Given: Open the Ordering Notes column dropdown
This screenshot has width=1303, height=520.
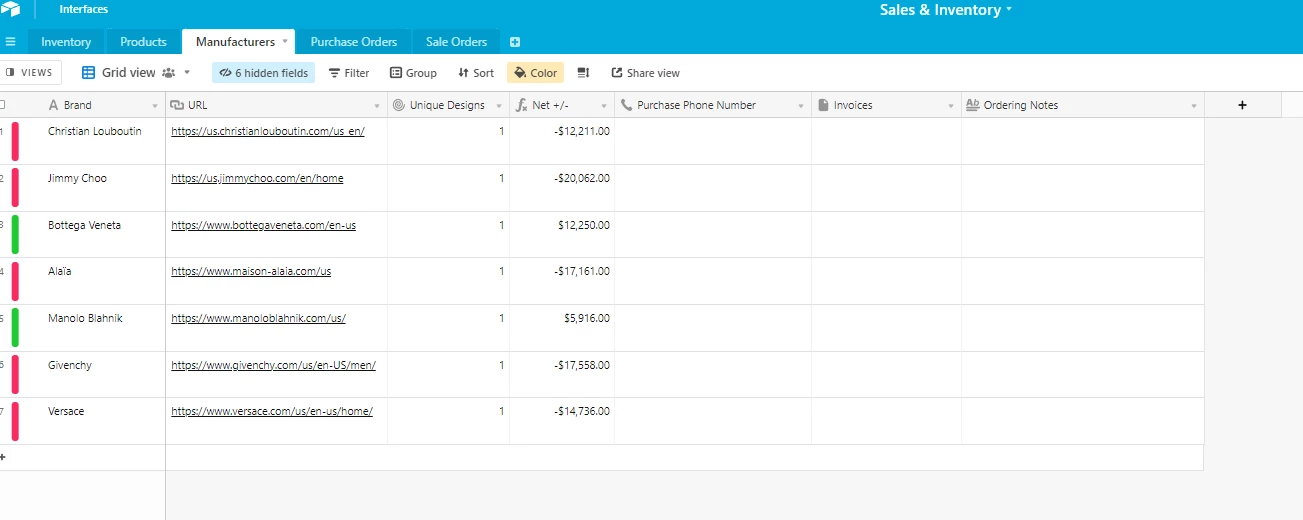Looking at the screenshot, I should pos(1194,106).
